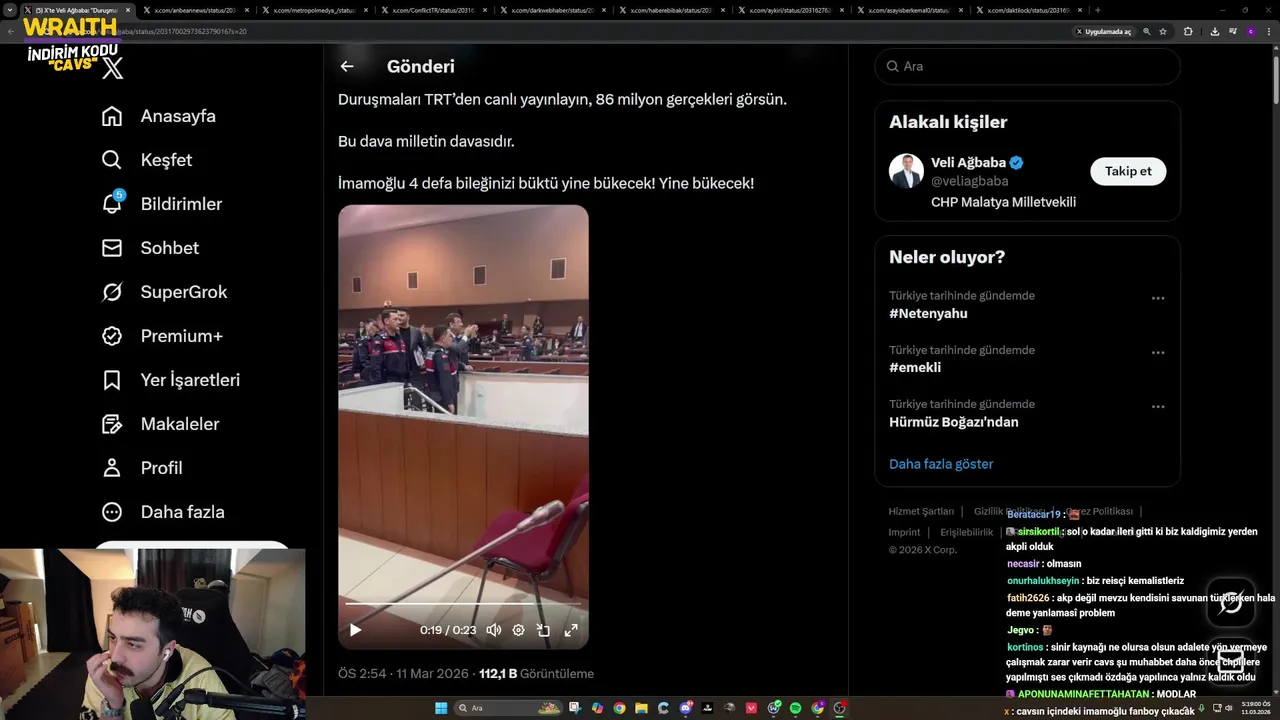Open Erişilebilirlik footer link
Viewport: 1280px width, 720px height.
tap(966, 532)
